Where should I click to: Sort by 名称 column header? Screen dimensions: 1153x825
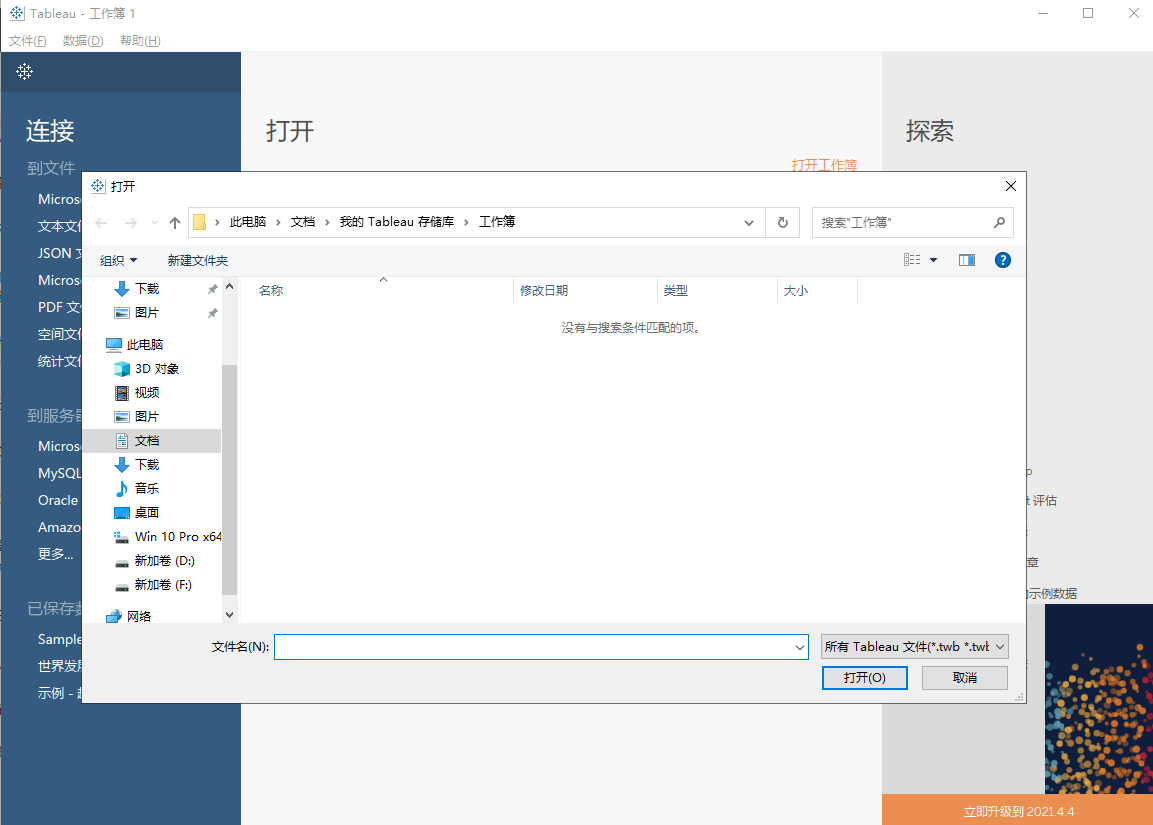pyautogui.click(x=376, y=290)
